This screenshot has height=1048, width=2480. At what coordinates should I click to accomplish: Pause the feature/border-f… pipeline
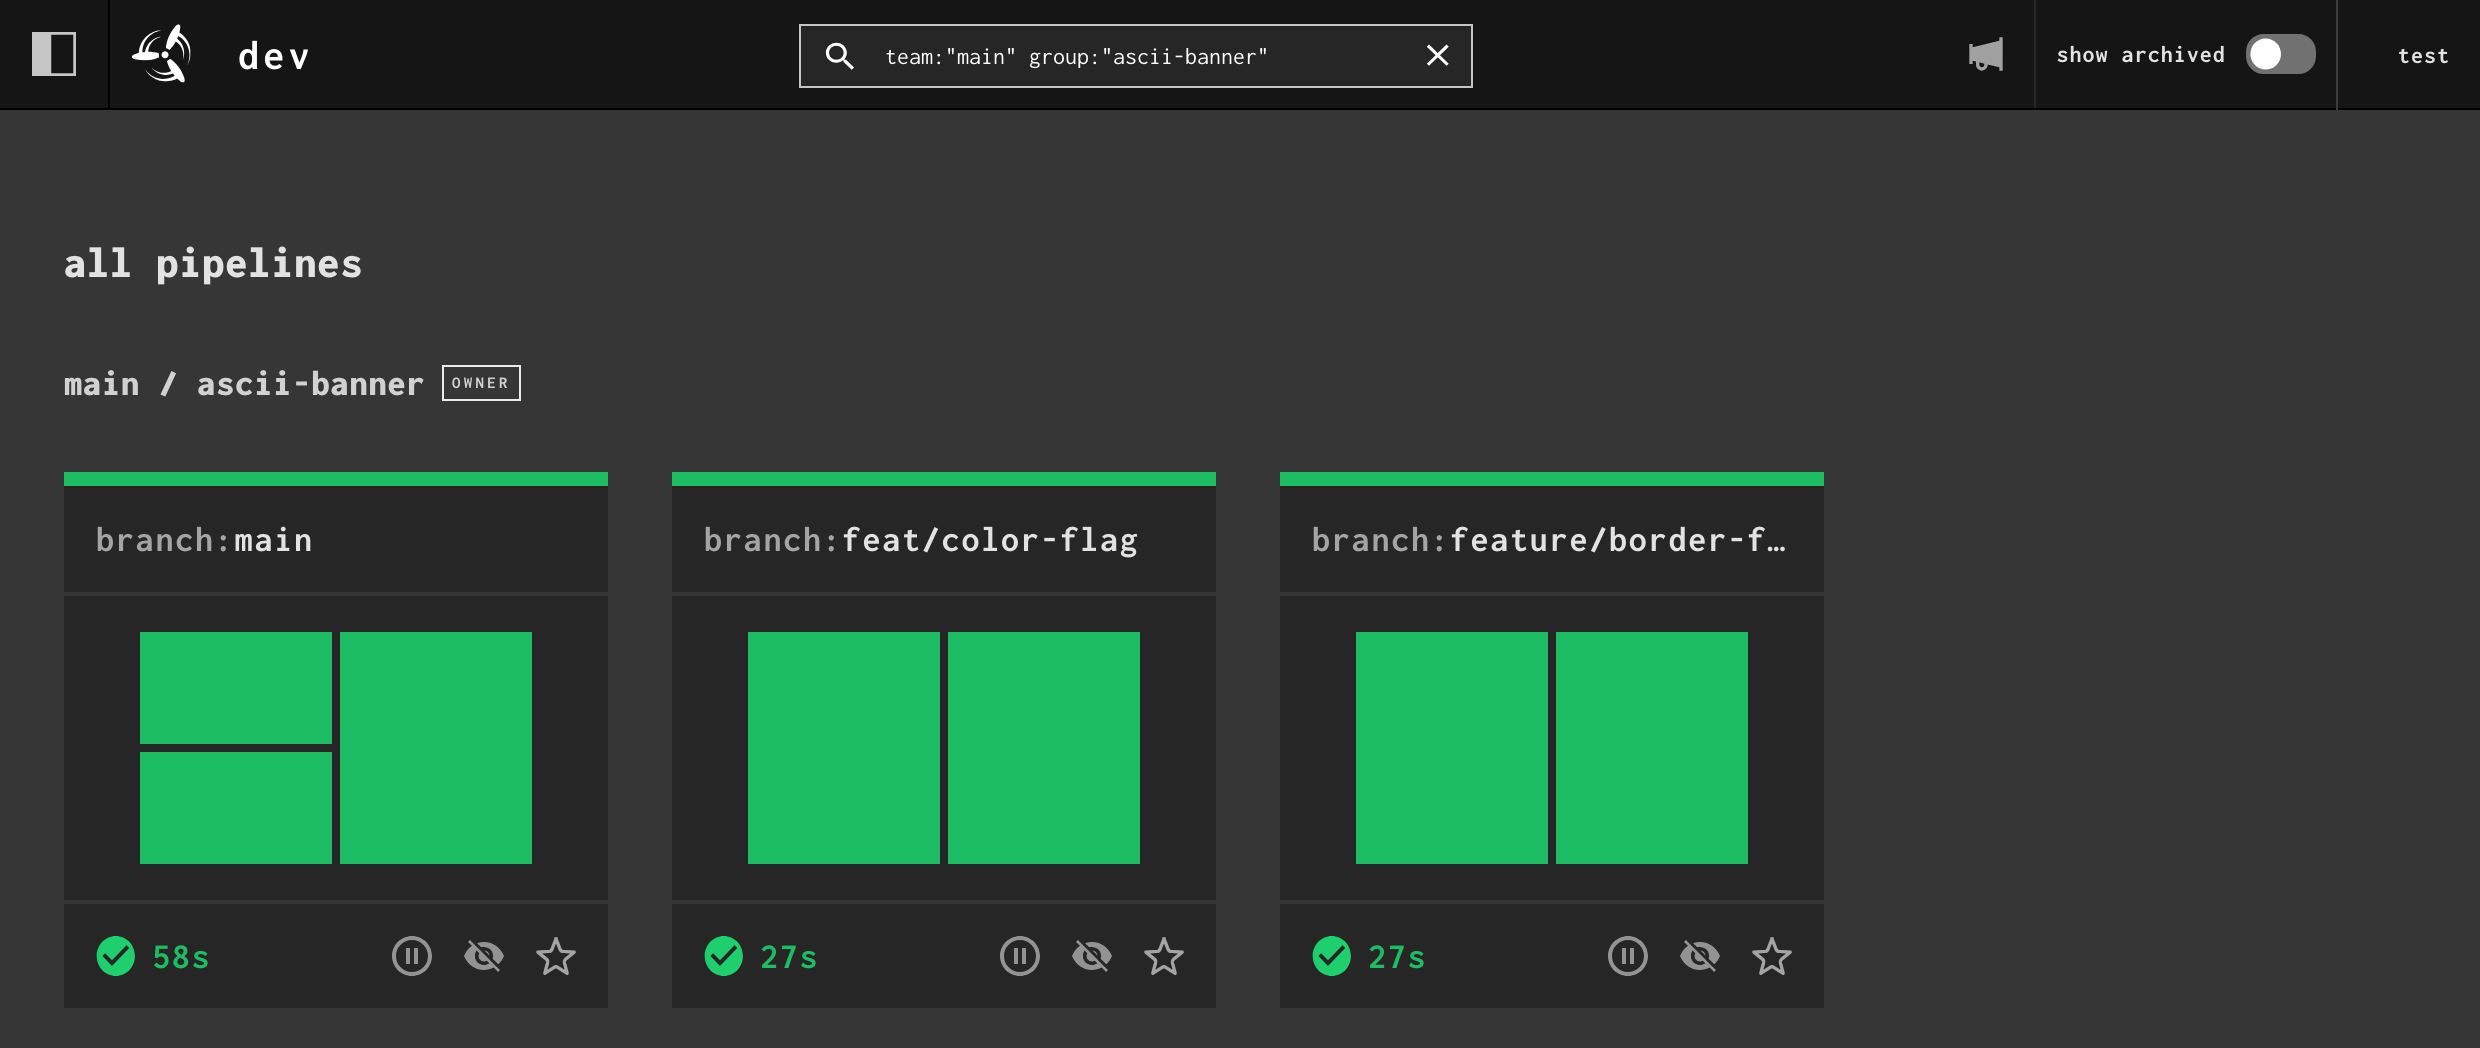(x=1628, y=956)
